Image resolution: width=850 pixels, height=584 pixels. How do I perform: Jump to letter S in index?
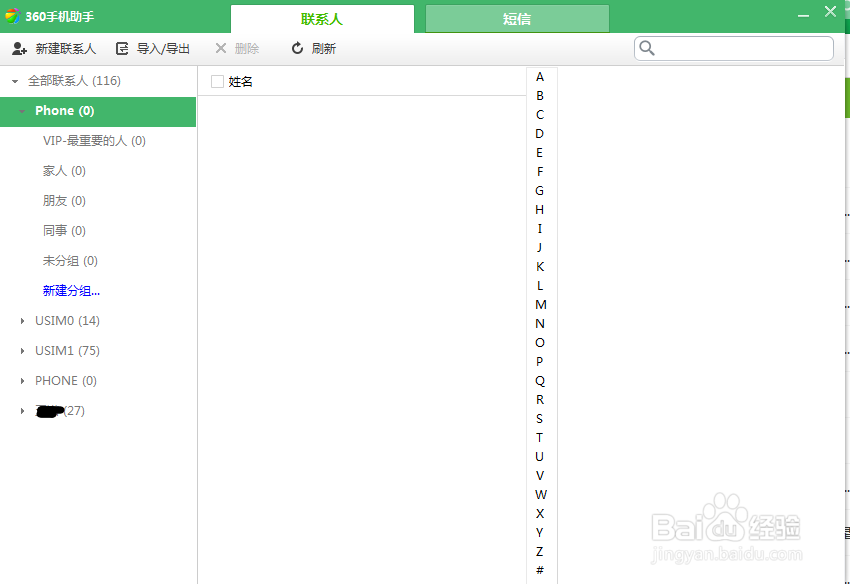click(540, 419)
